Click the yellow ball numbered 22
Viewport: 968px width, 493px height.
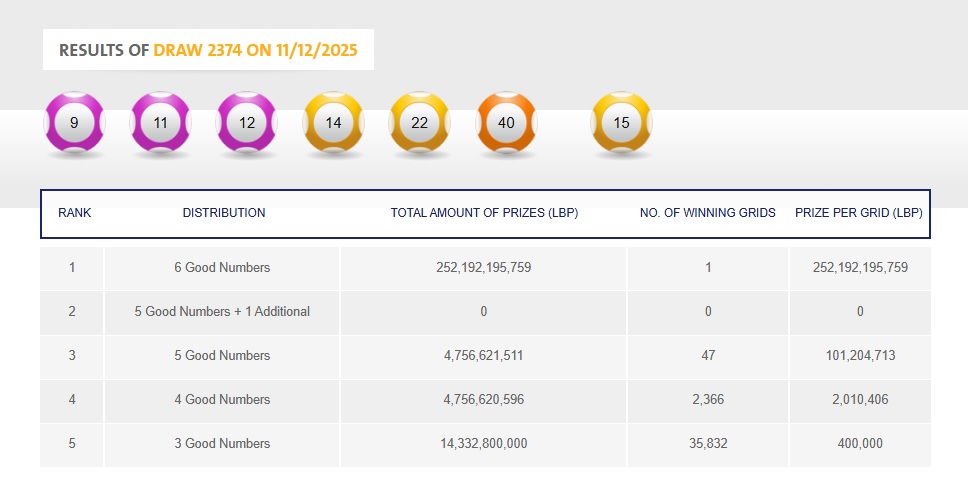click(420, 123)
